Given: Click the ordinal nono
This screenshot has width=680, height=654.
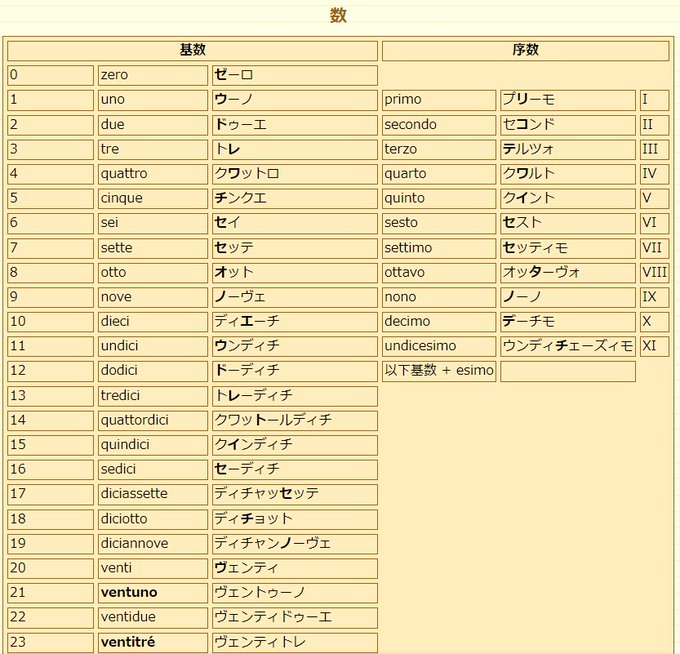Looking at the screenshot, I should pos(400,297).
